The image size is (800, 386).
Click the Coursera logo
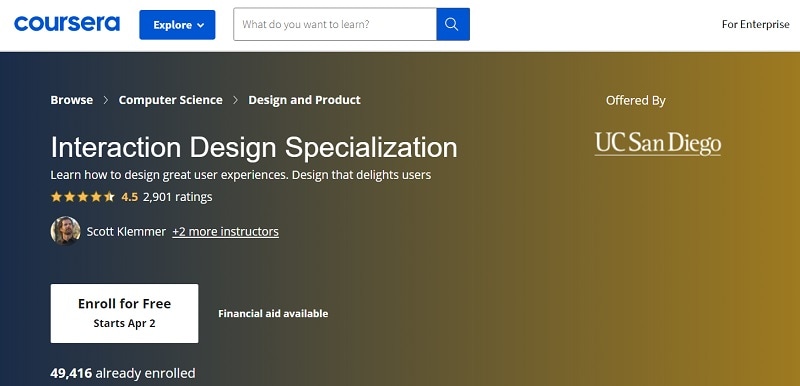pyautogui.click(x=67, y=24)
